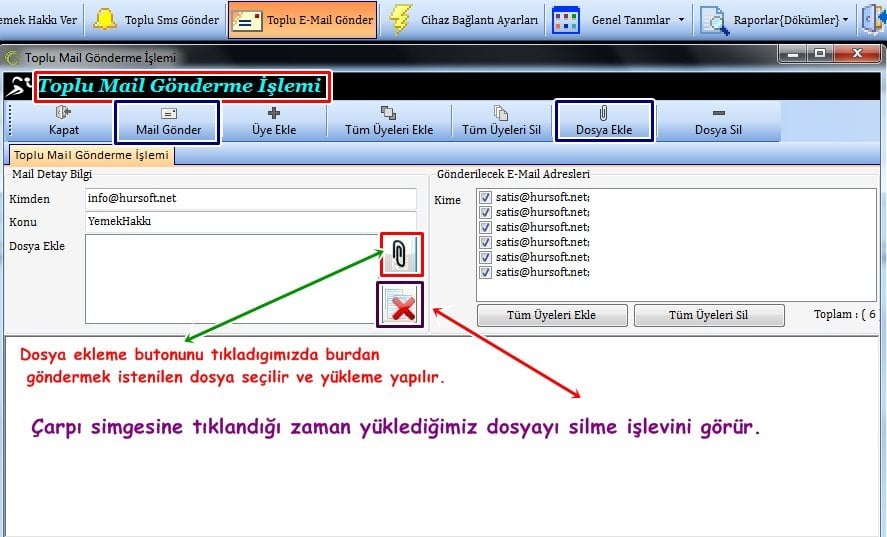Select the Toplu Mail Gönderme İşlemi tab
The height and width of the screenshot is (537, 887).
point(92,155)
